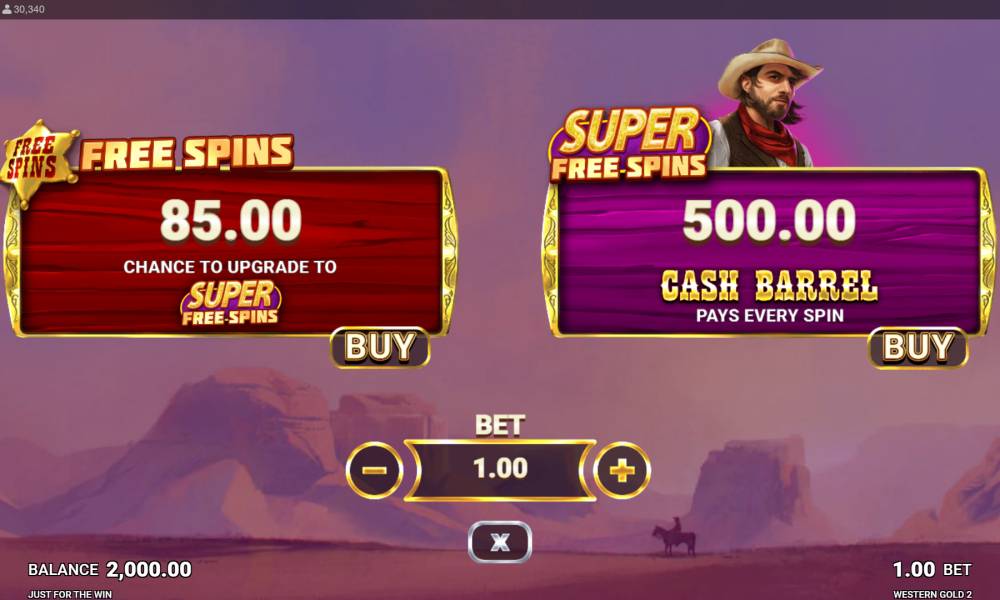
Task: Click the Balance 2,000.00 display
Action: pos(110,569)
